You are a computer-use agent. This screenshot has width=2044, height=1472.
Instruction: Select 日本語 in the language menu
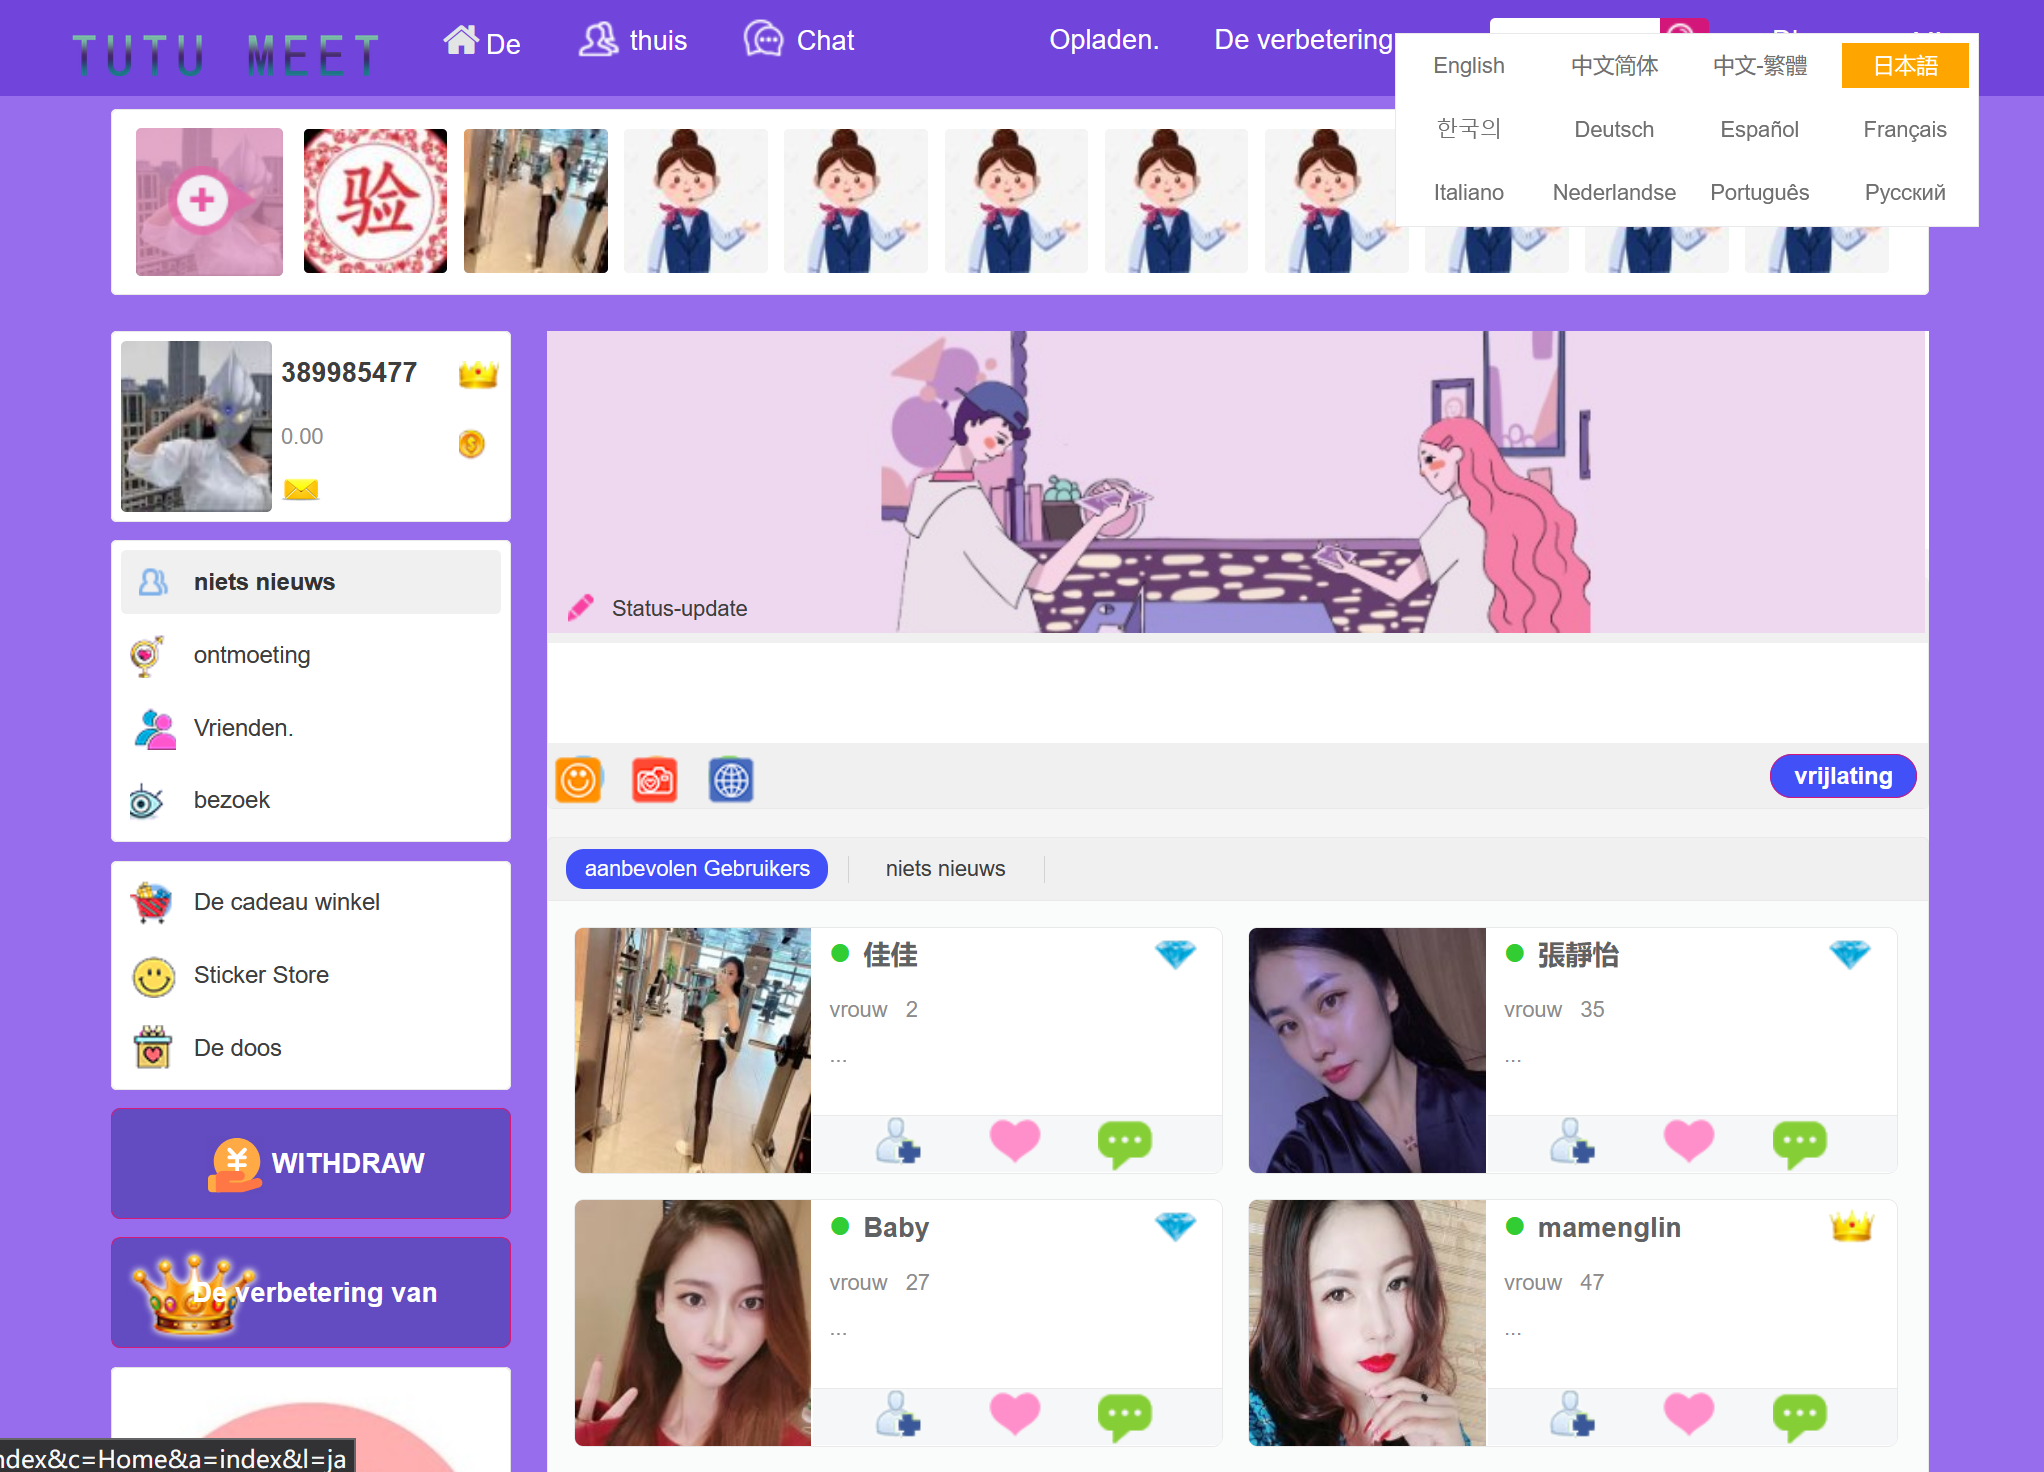pos(1904,66)
